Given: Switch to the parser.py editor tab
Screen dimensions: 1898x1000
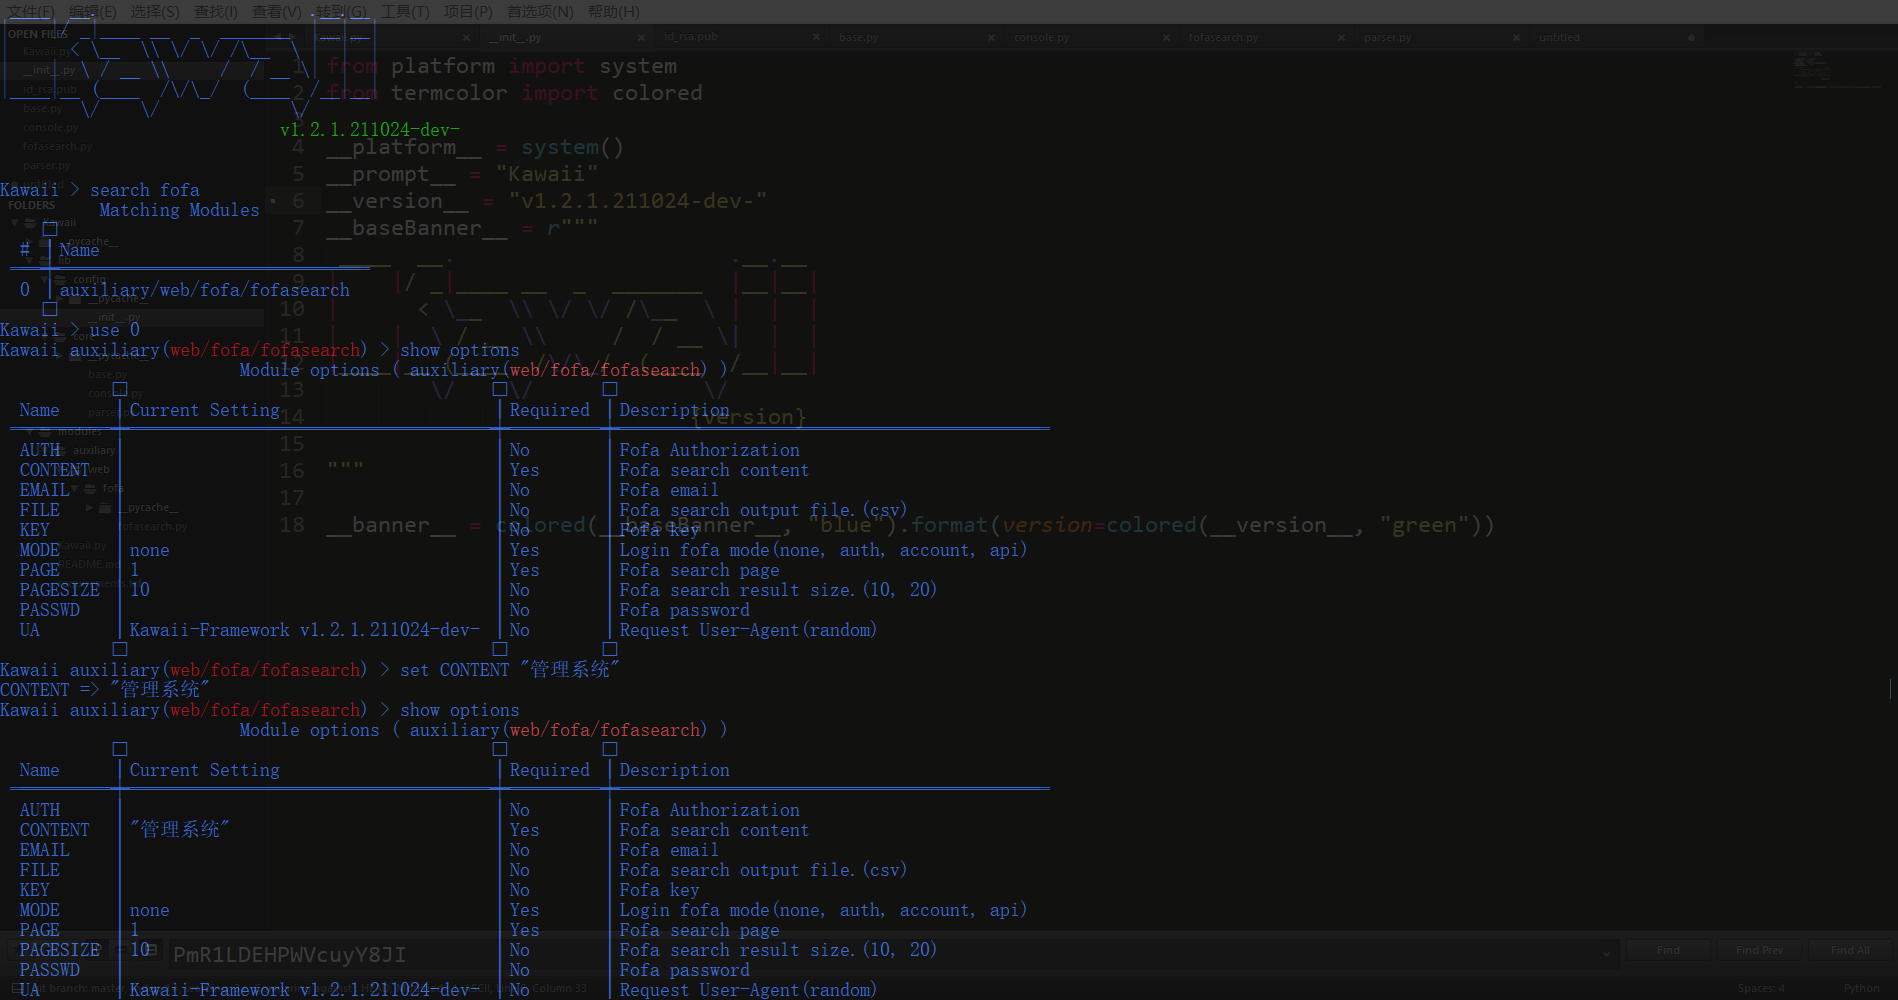Looking at the screenshot, I should point(1440,37).
